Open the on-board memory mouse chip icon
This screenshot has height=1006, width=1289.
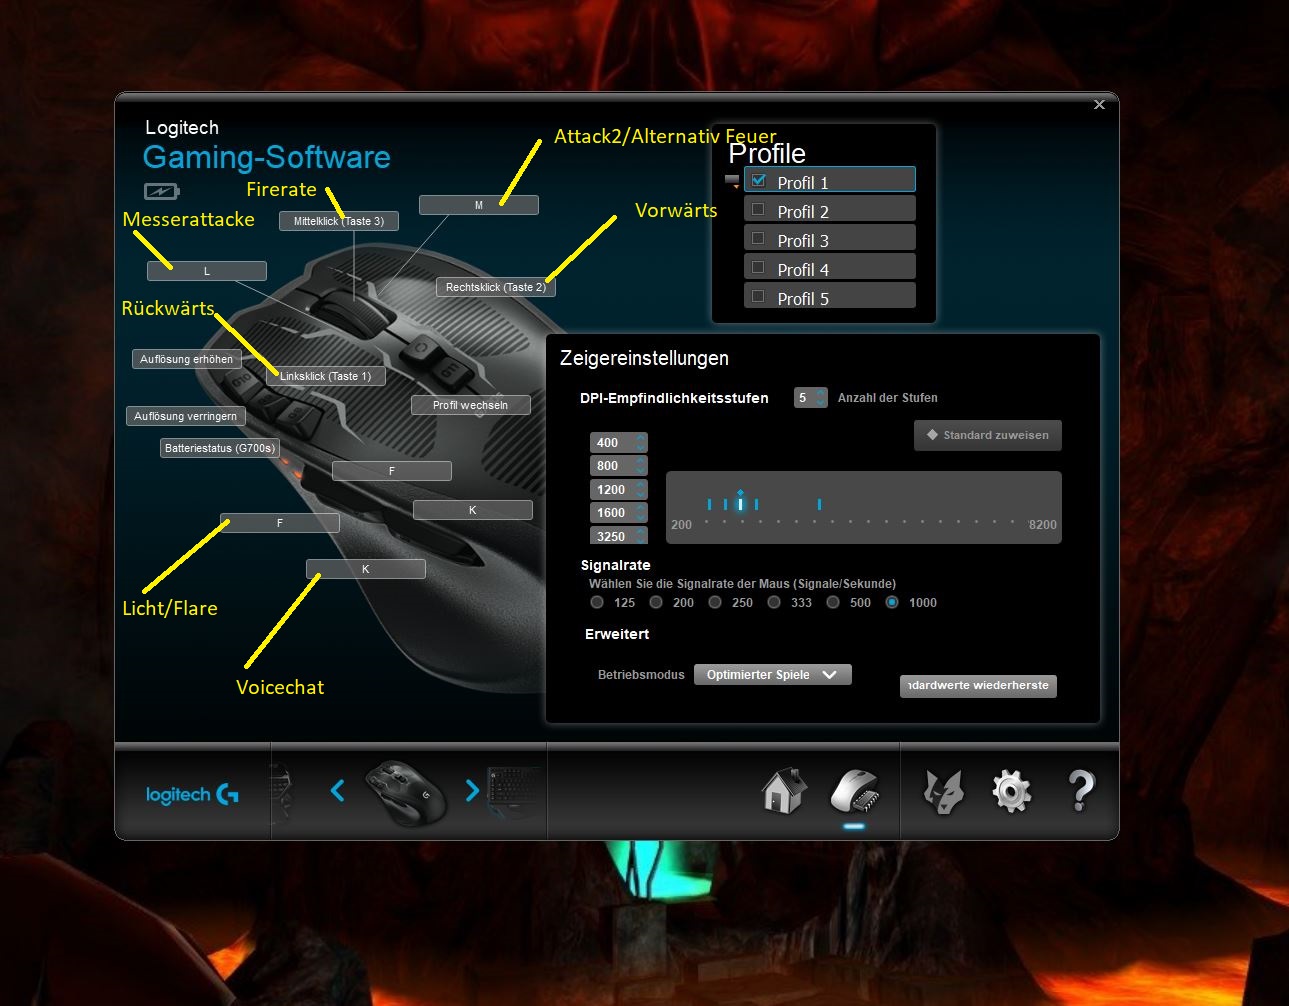click(854, 791)
